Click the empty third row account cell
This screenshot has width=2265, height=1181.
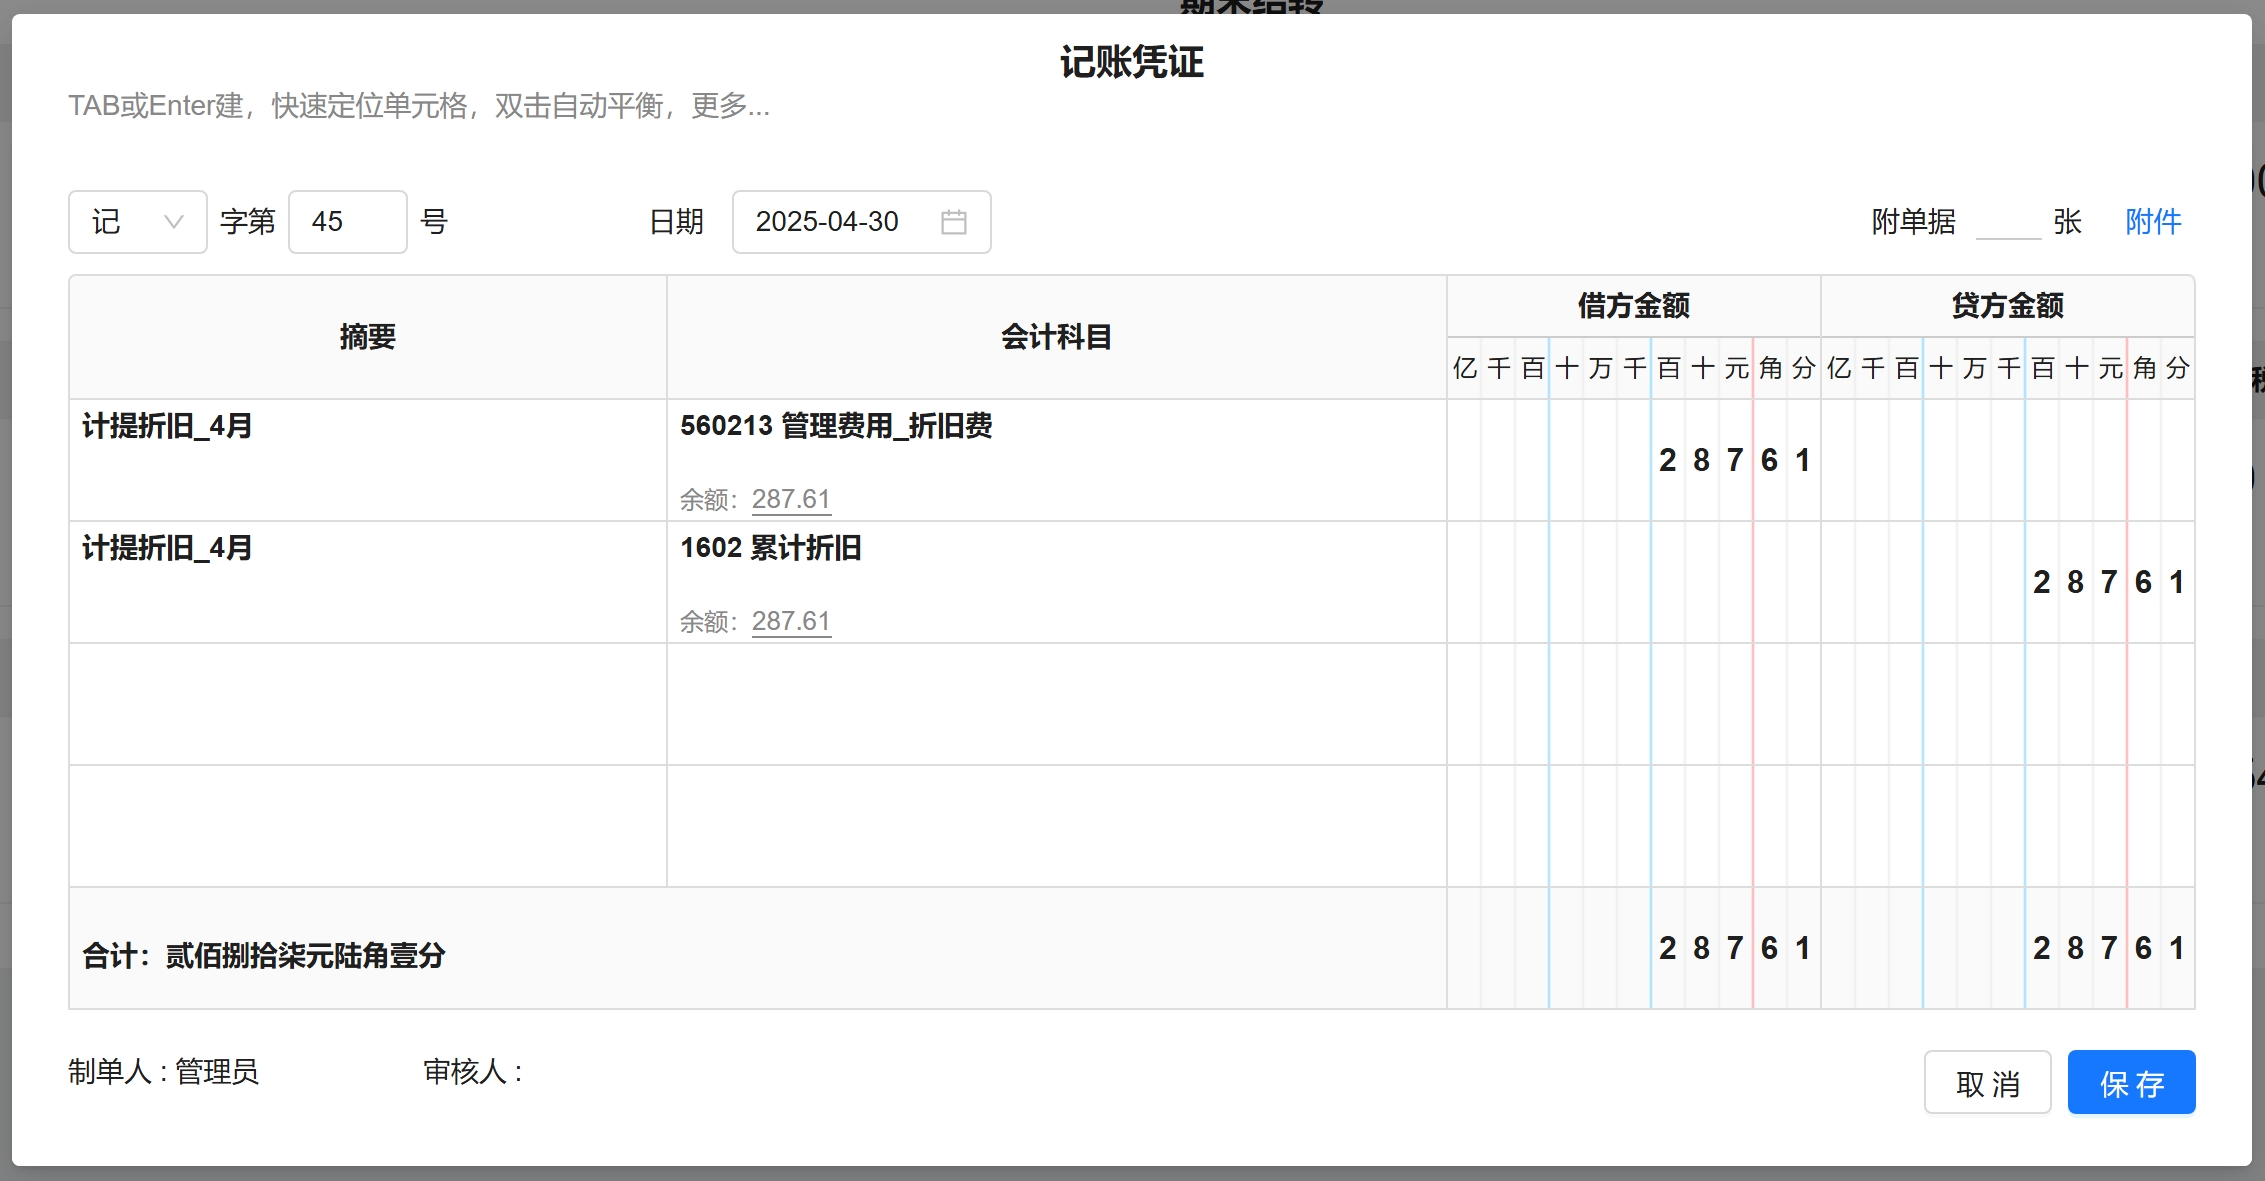click(1056, 704)
